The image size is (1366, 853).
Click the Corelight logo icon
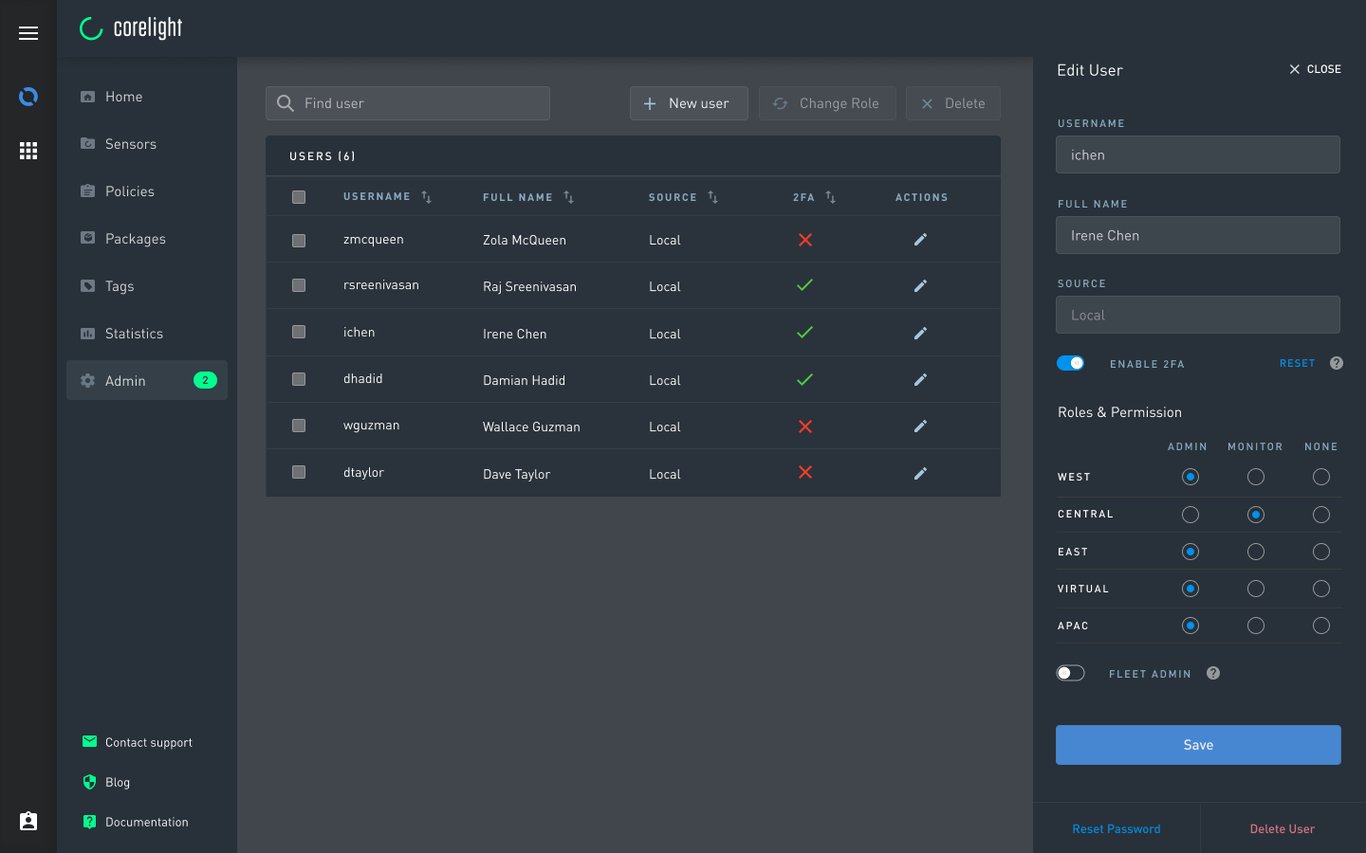tap(91, 28)
